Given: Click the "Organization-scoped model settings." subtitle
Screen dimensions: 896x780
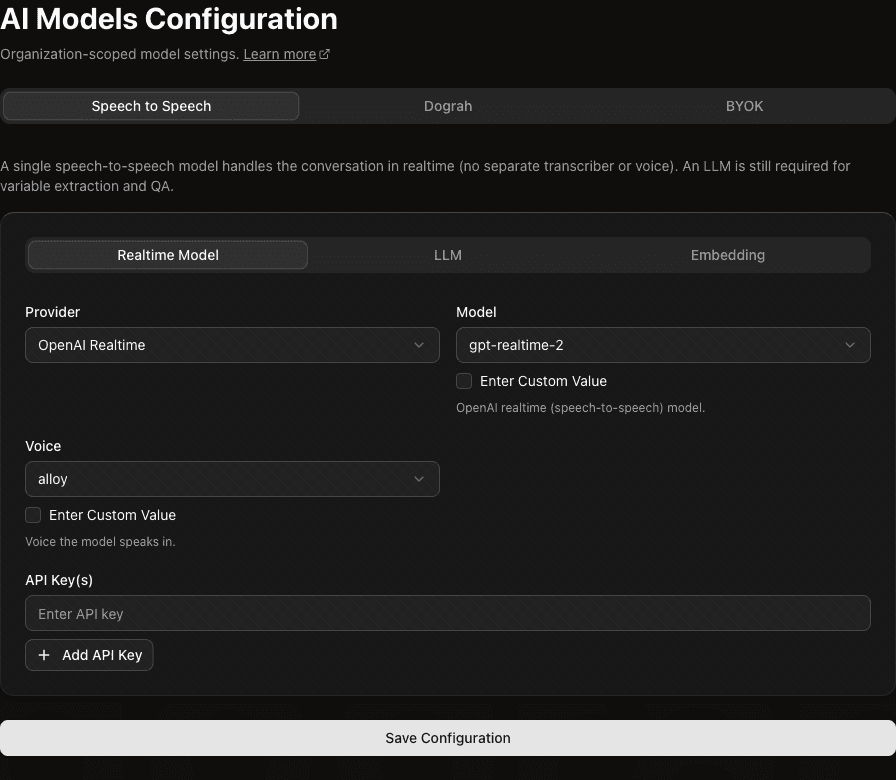Looking at the screenshot, I should (119, 54).
